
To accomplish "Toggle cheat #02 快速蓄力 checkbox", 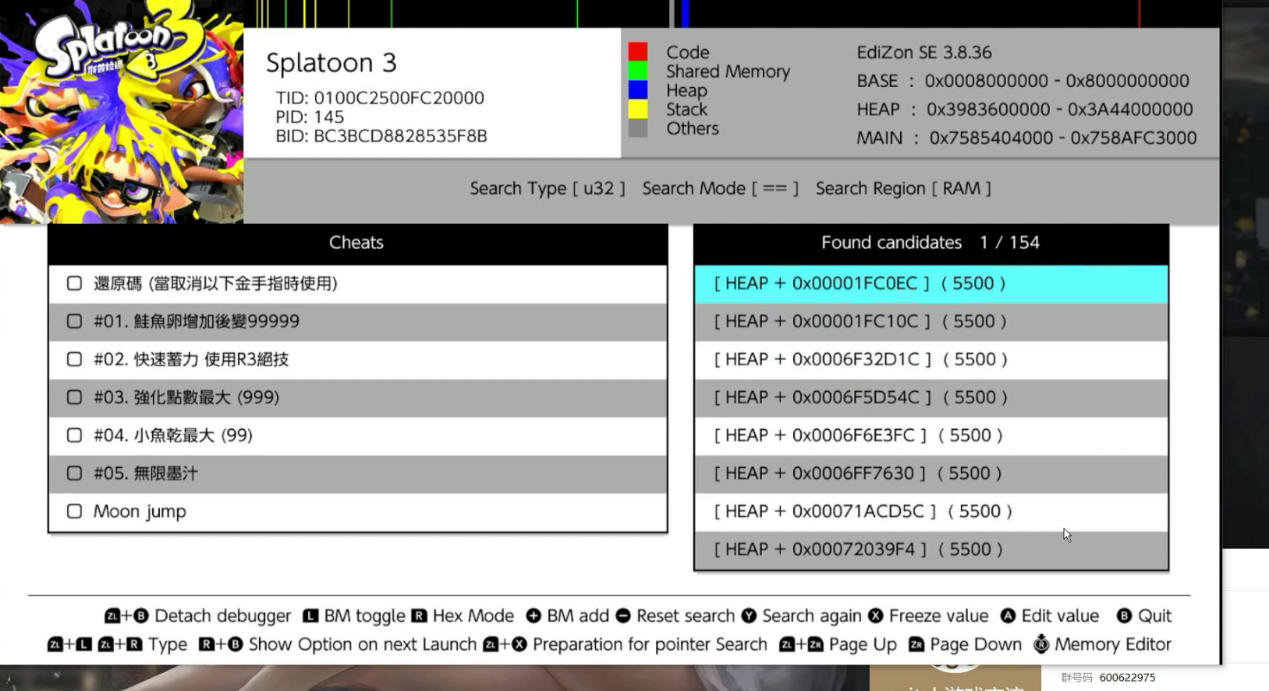I will click(x=74, y=360).
